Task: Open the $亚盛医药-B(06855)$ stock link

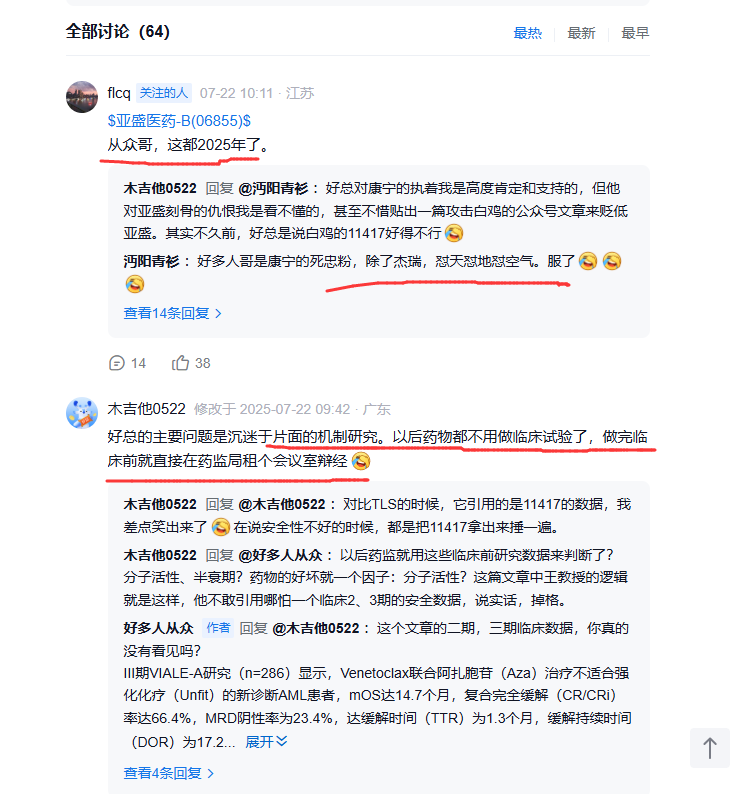Action: (179, 121)
